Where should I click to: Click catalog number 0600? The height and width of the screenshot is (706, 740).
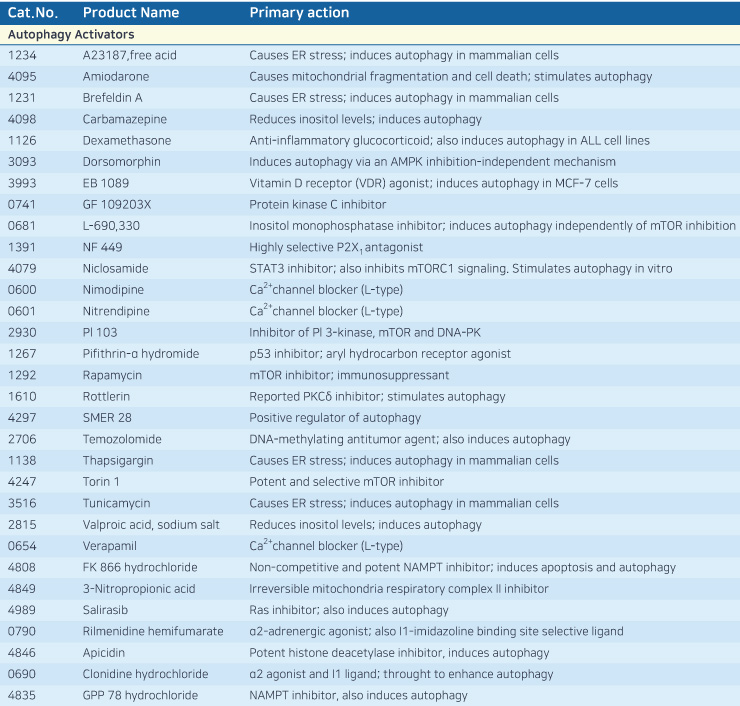pyautogui.click(x=22, y=290)
